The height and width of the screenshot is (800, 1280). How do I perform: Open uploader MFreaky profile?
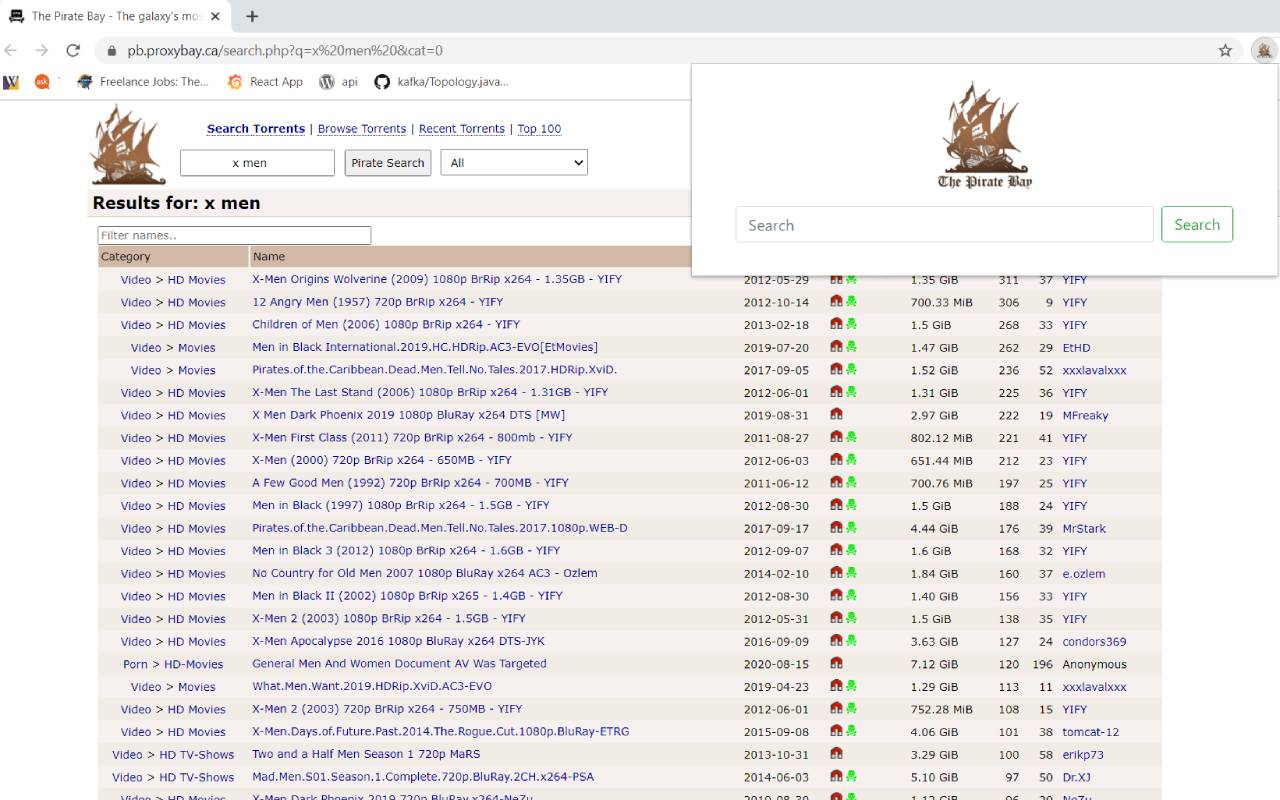click(1085, 415)
